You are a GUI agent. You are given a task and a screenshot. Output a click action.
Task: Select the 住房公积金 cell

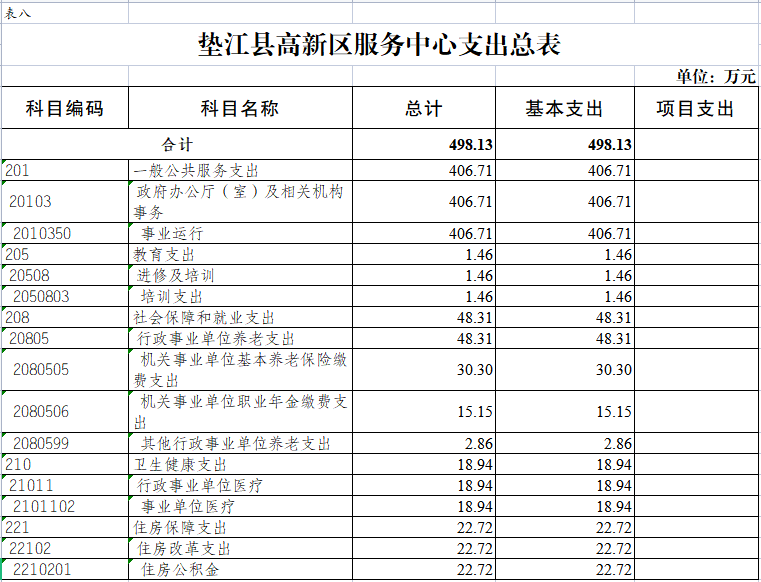(240, 569)
